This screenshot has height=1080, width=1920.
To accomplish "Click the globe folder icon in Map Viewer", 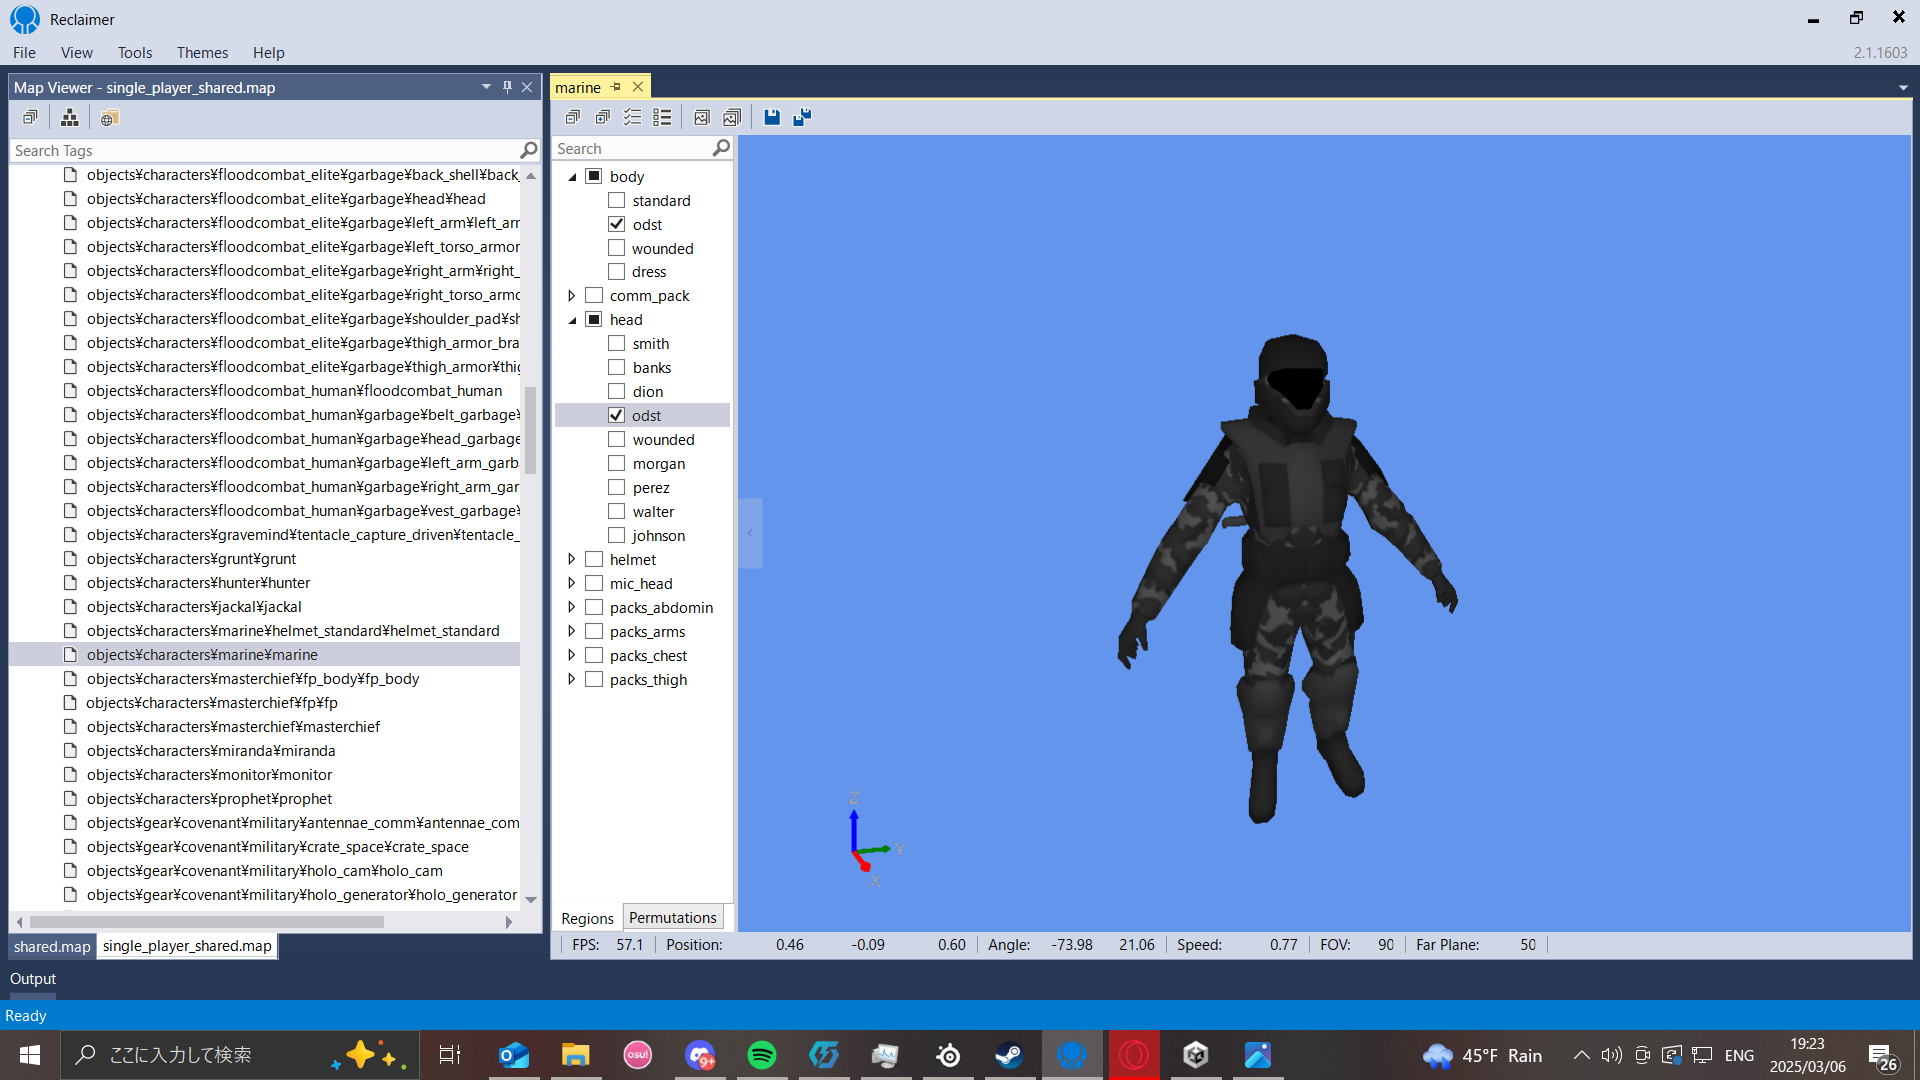I will pos(109,118).
